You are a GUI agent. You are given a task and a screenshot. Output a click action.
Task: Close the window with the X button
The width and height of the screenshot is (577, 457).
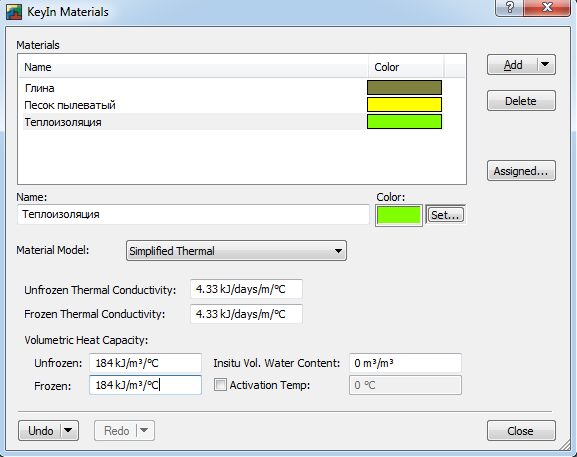(547, 8)
